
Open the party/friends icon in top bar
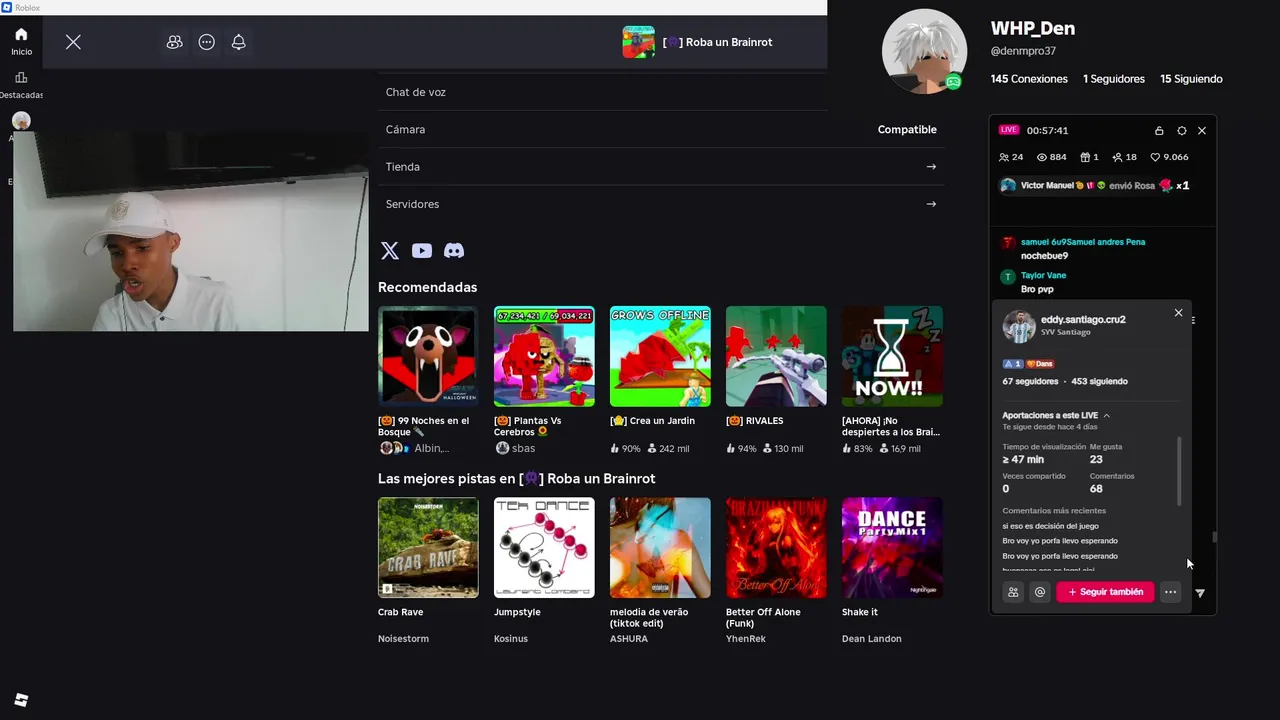coord(174,42)
